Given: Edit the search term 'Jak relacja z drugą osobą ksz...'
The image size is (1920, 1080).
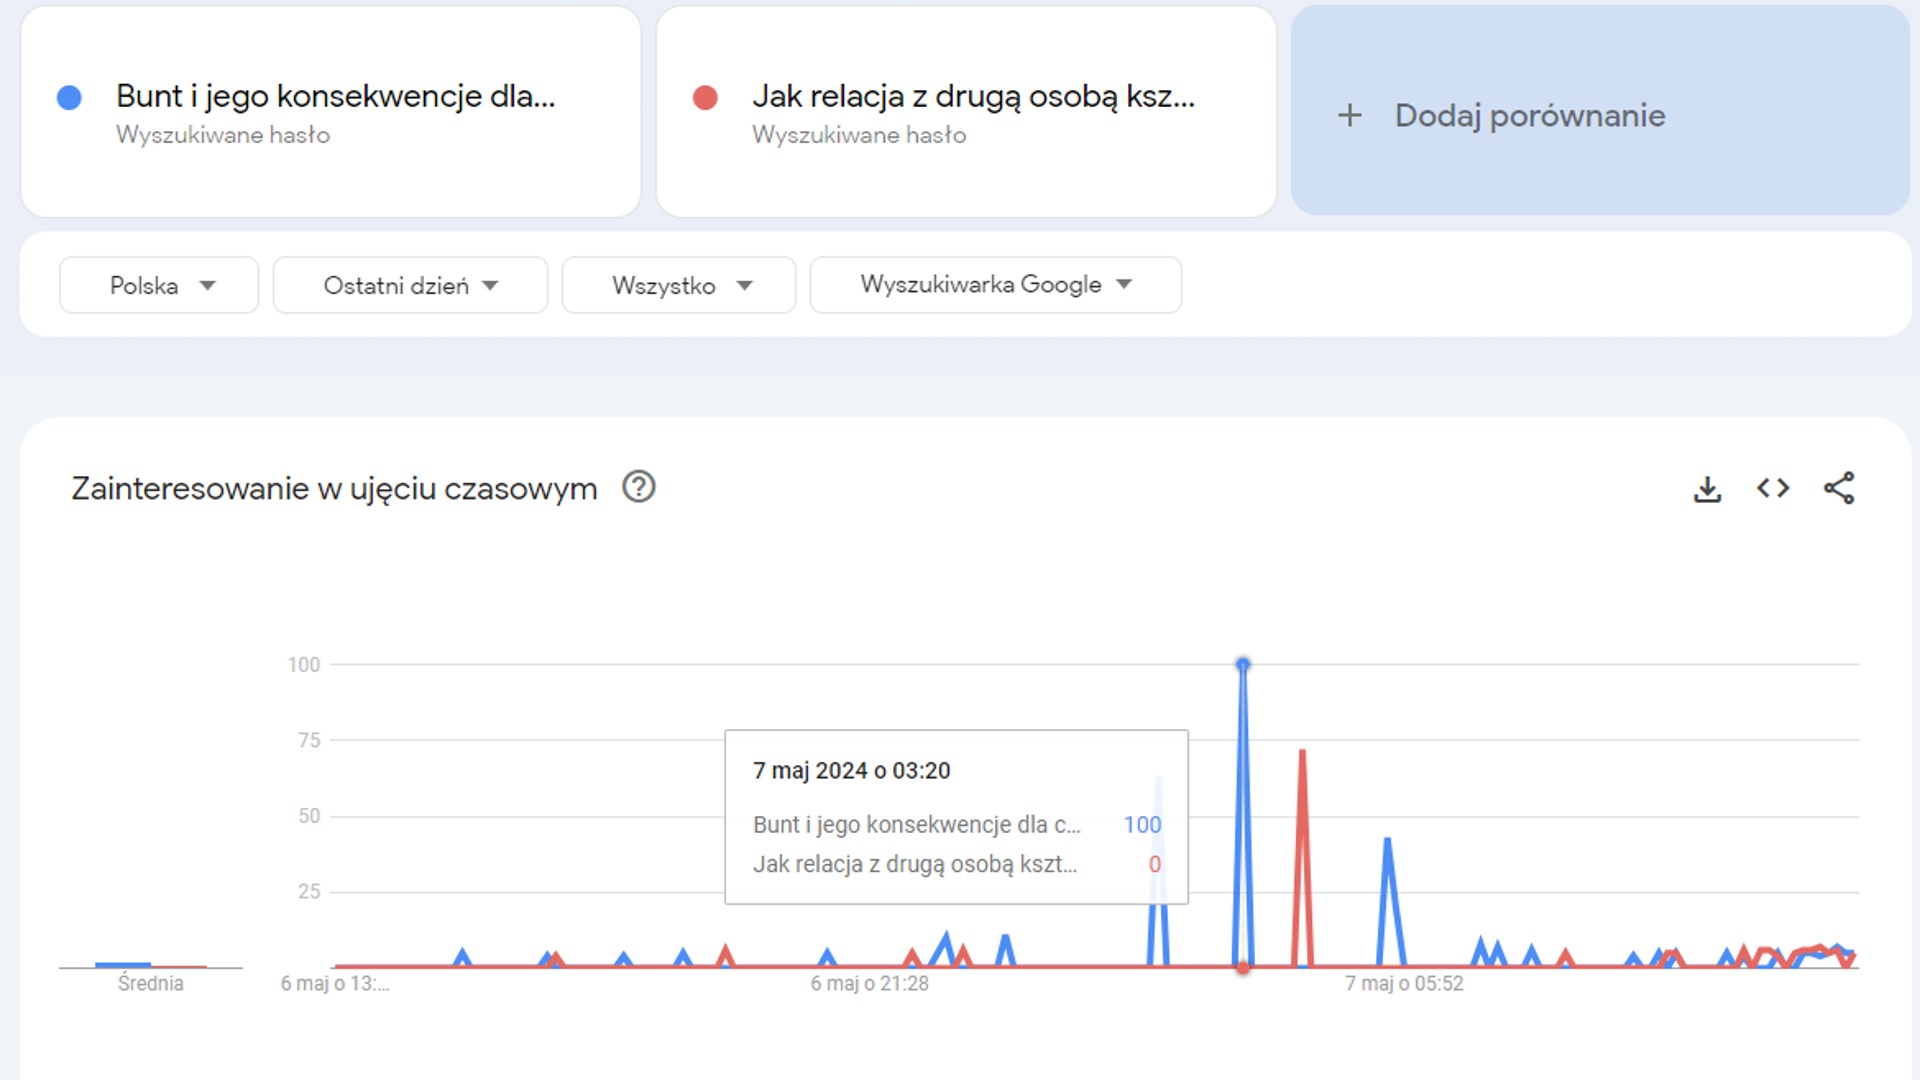Looking at the screenshot, I should pos(973,96).
